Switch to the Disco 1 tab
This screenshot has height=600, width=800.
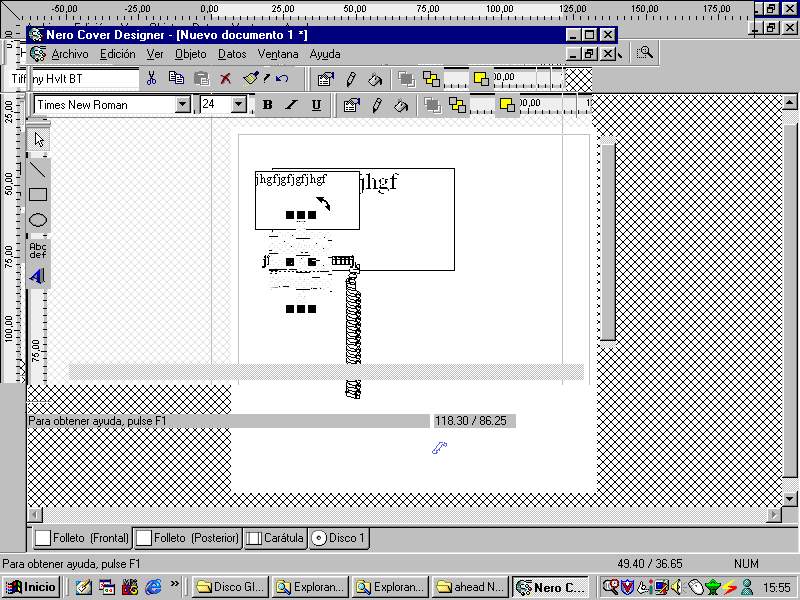(339, 538)
